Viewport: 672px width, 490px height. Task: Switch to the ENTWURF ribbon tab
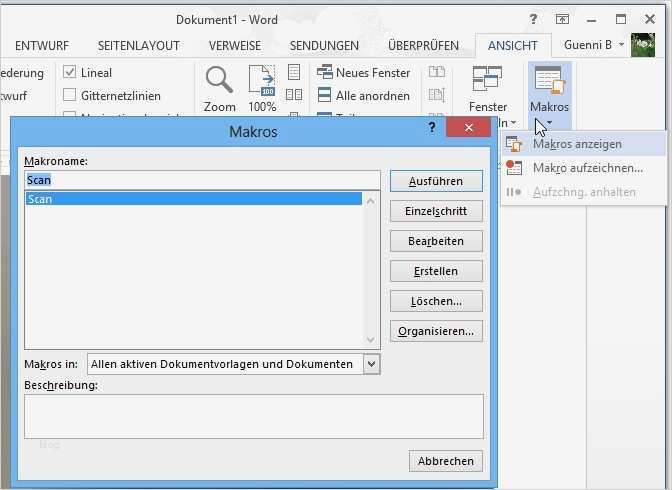tap(42, 45)
